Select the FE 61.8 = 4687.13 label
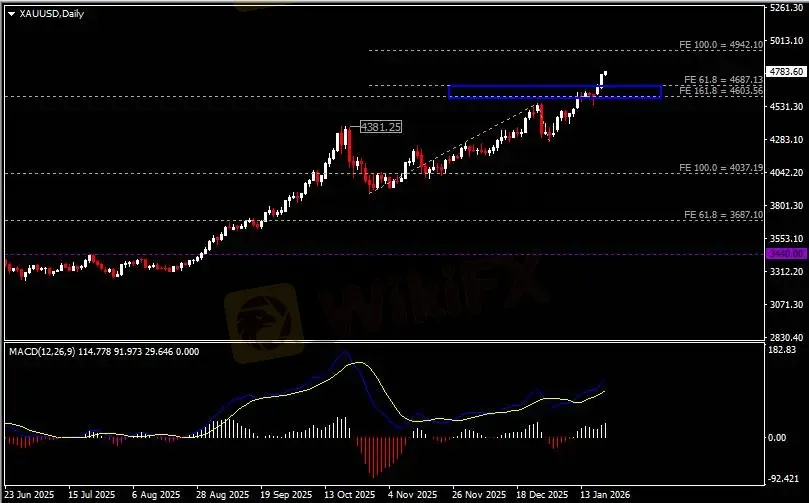Screen dimensions: 809x503 [x=723, y=79]
